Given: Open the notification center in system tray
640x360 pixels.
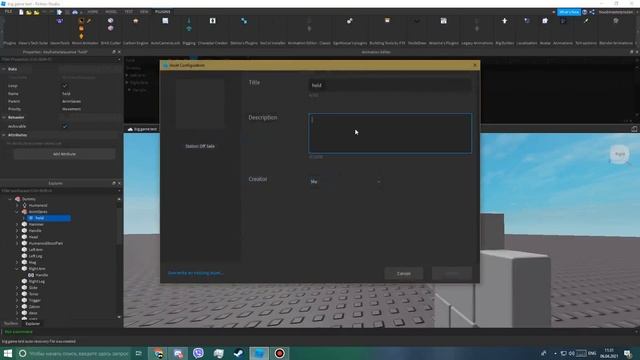Looking at the screenshot, I should [628, 353].
